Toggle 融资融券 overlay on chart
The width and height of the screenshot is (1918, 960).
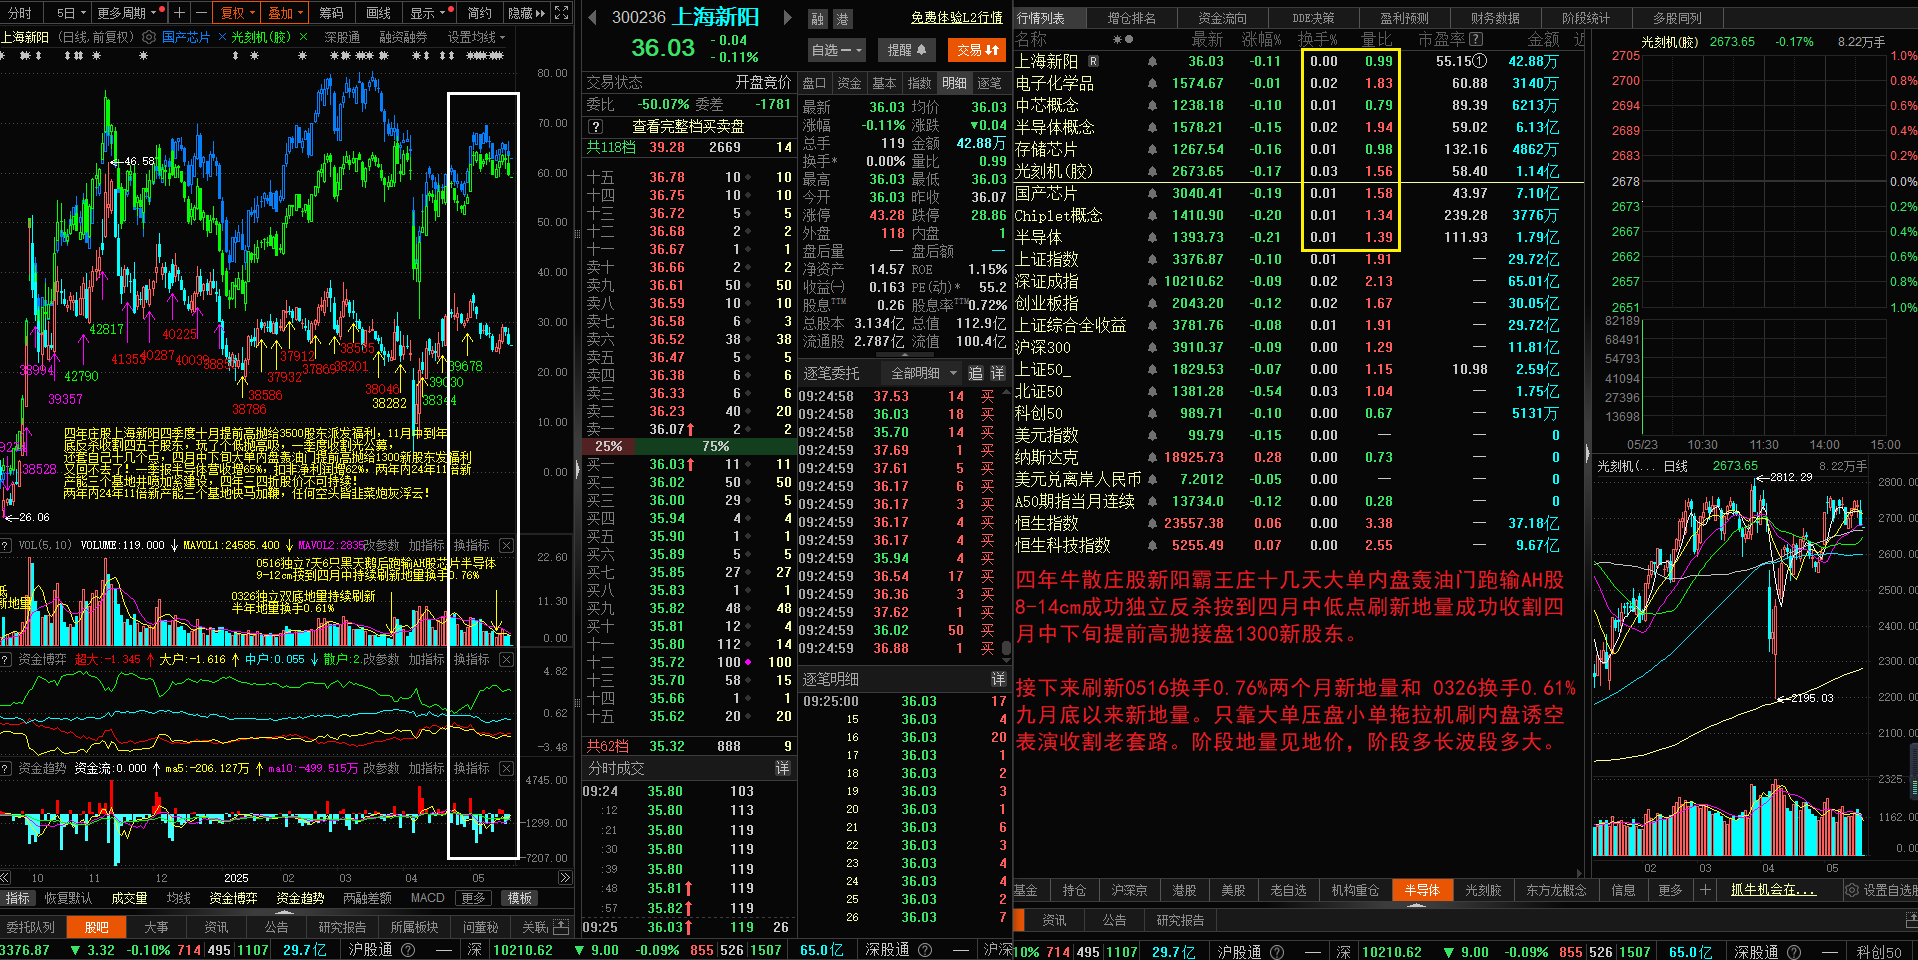coord(403,37)
